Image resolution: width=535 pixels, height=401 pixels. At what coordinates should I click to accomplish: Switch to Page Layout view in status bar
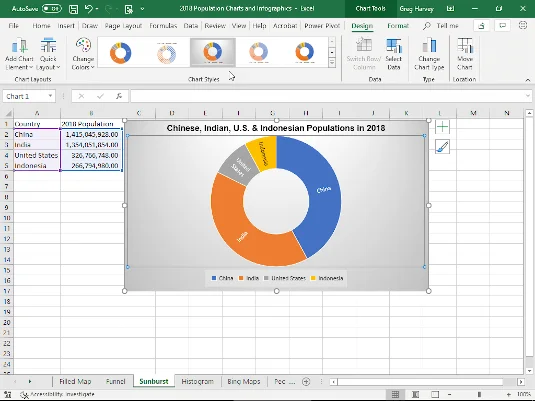(415, 395)
